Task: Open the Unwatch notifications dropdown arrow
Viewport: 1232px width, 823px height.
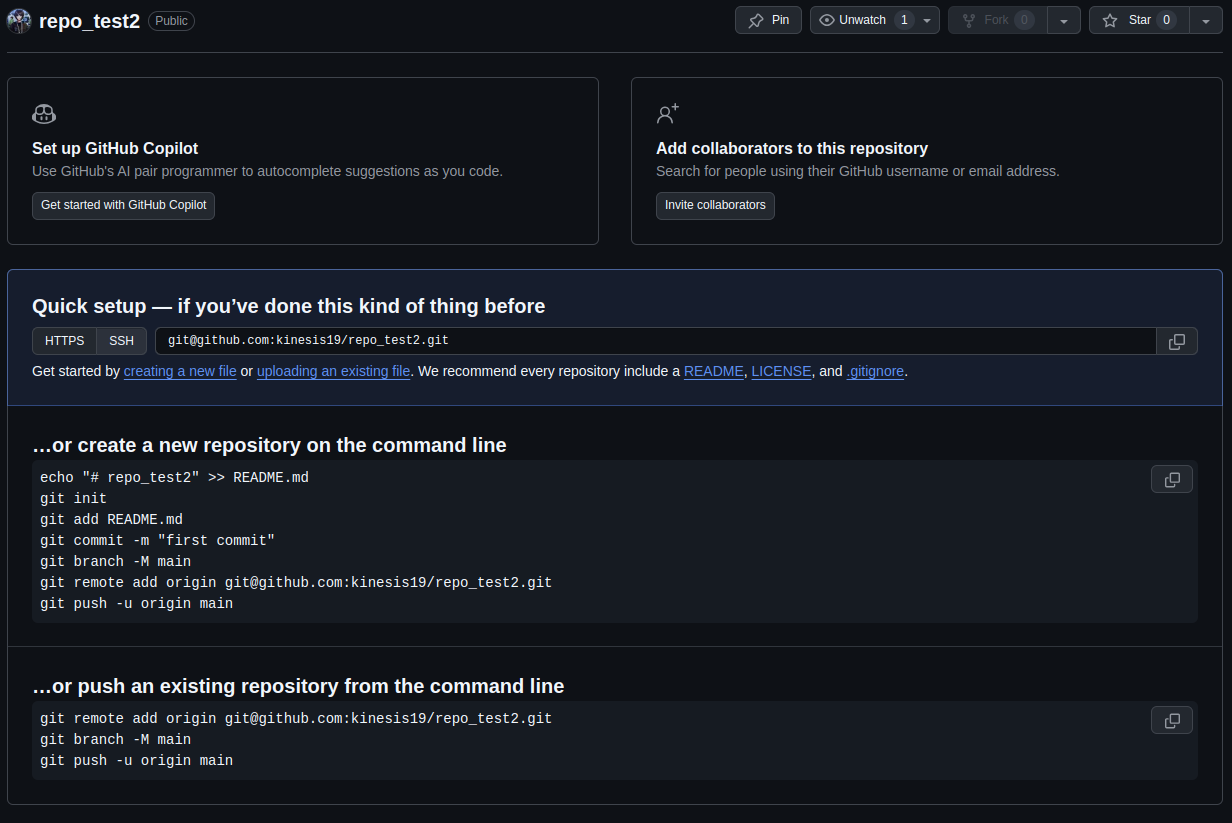Action: click(x=928, y=20)
